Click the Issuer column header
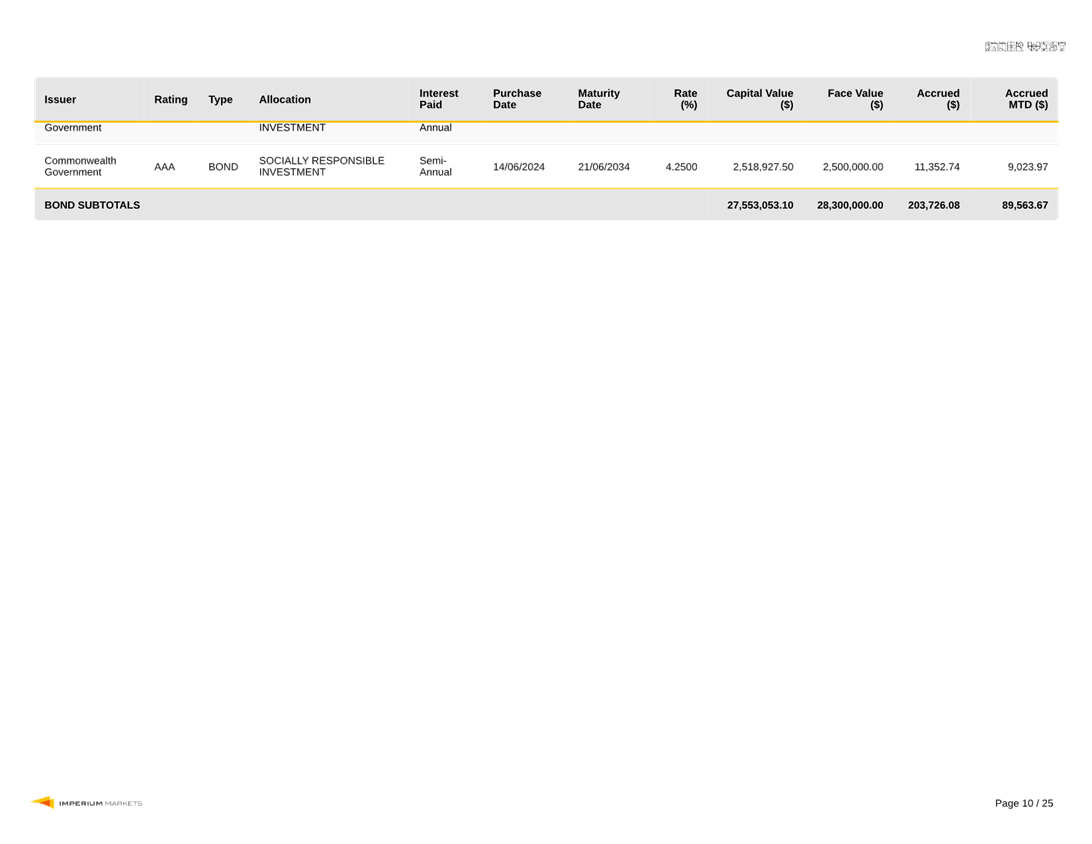This screenshot has width=1092, height=844. coord(60,99)
